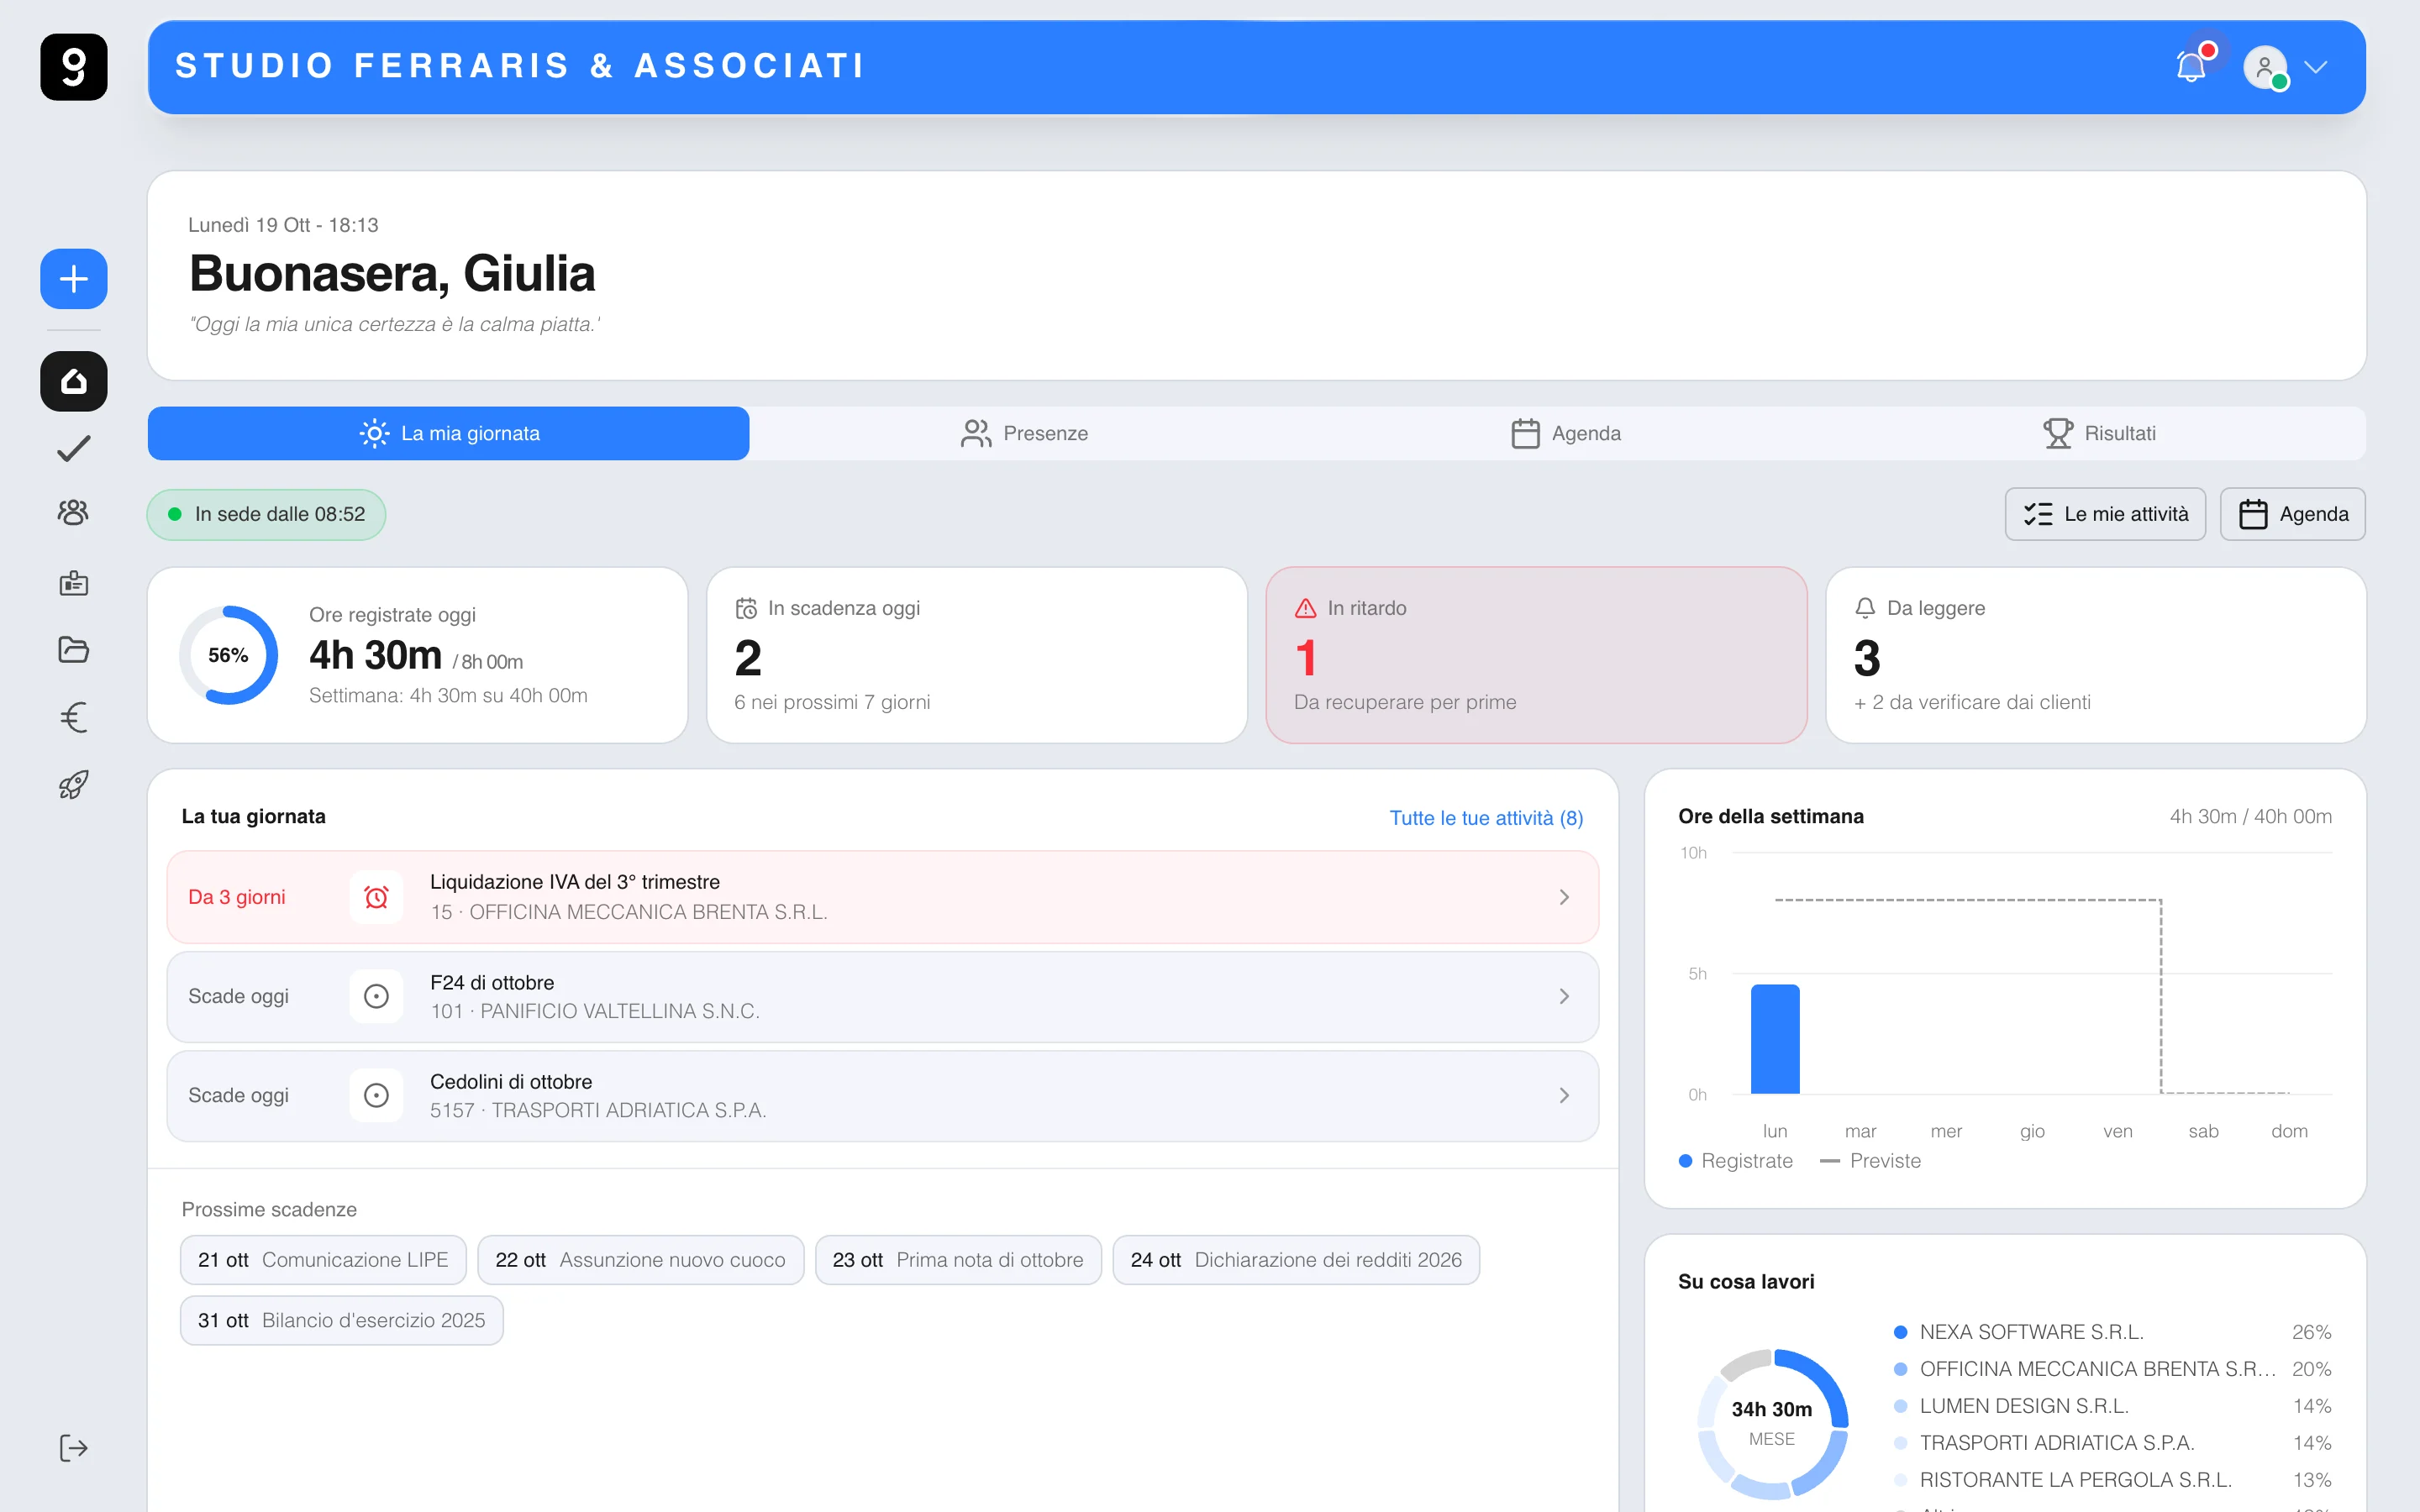Expand F24 di ottobre row chevron
This screenshot has width=2420, height=1512.
(1564, 996)
